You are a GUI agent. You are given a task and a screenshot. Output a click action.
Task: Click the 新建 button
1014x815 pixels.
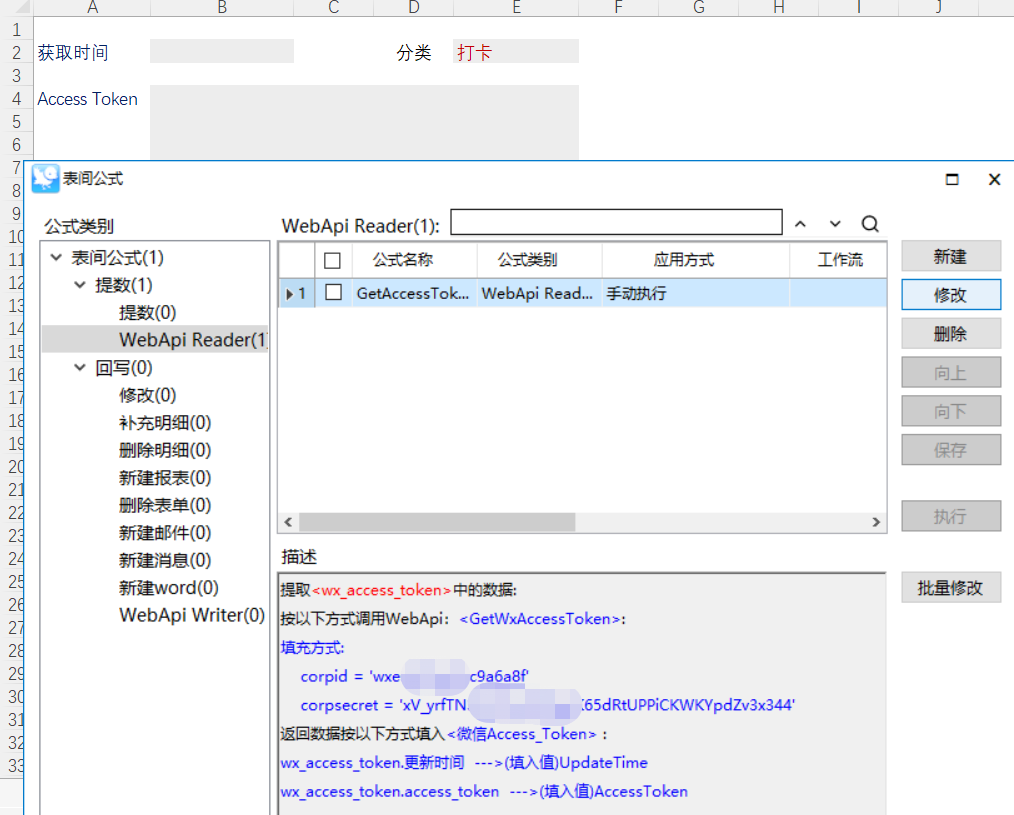pyautogui.click(x=950, y=255)
